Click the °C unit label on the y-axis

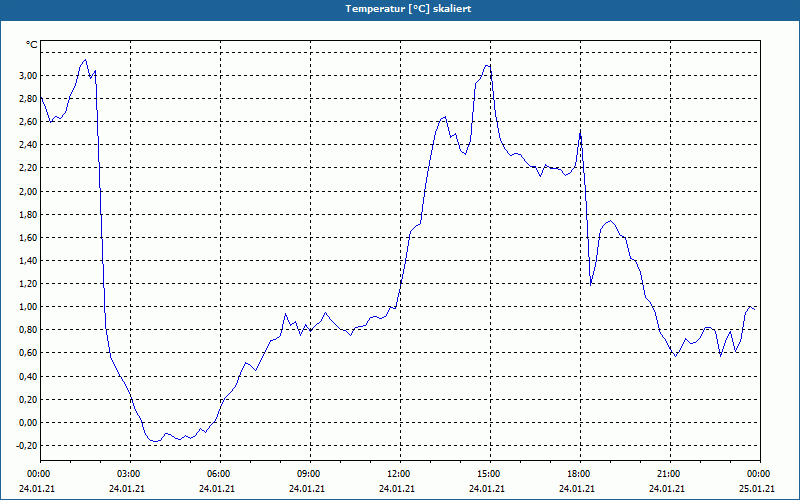pos(32,45)
